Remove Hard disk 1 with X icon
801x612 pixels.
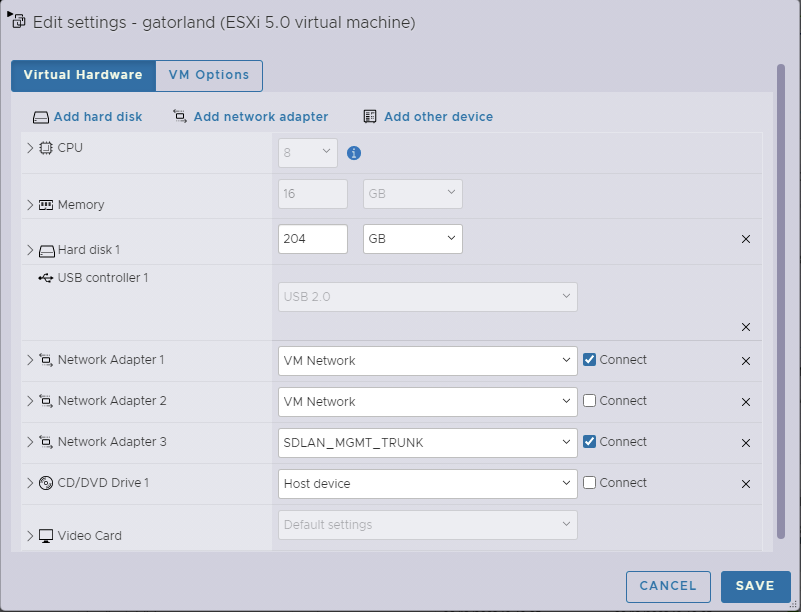coord(745,240)
